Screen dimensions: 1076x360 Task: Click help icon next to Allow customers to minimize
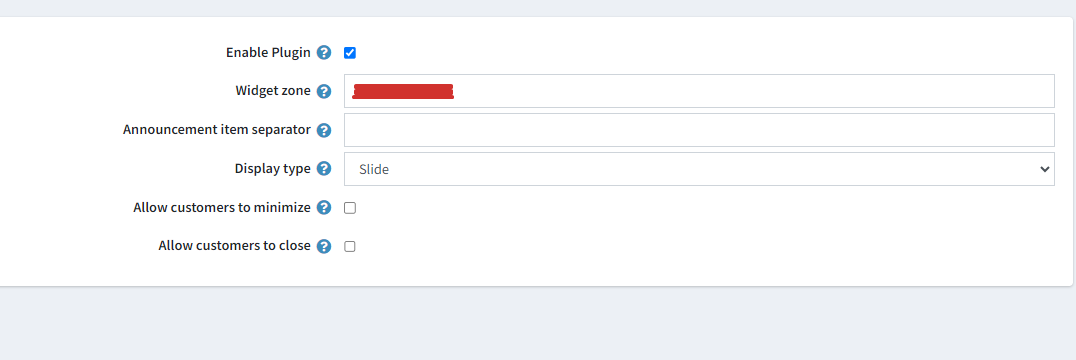pos(324,208)
